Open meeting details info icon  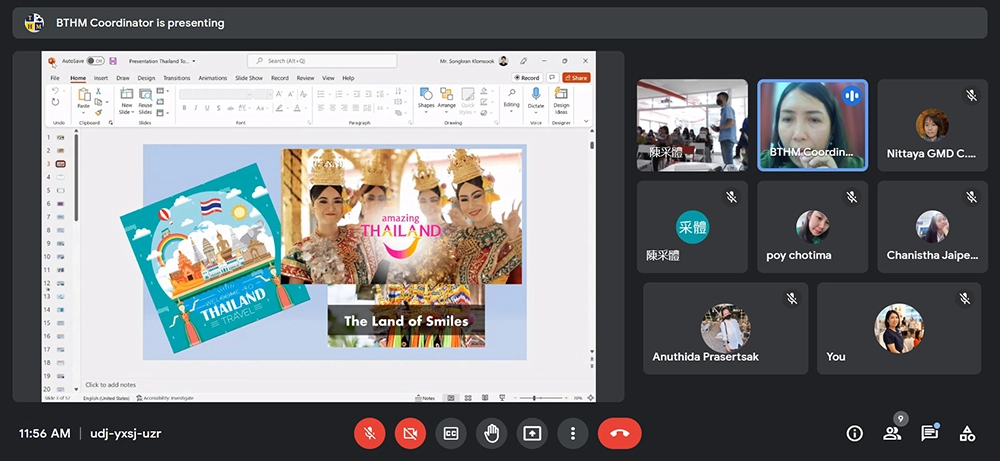tap(854, 434)
